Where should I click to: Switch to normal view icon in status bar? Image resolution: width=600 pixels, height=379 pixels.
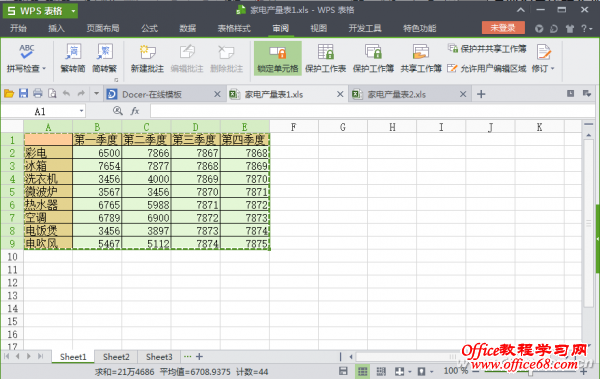tap(362, 371)
